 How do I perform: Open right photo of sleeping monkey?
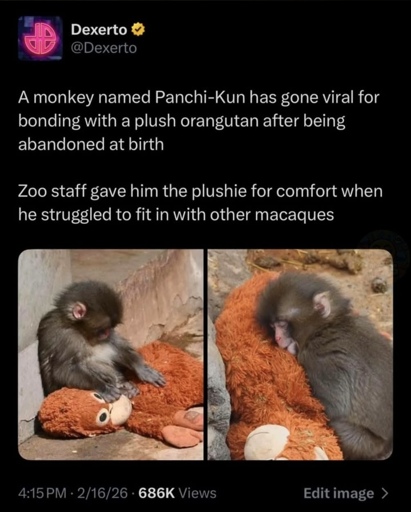click(300, 355)
